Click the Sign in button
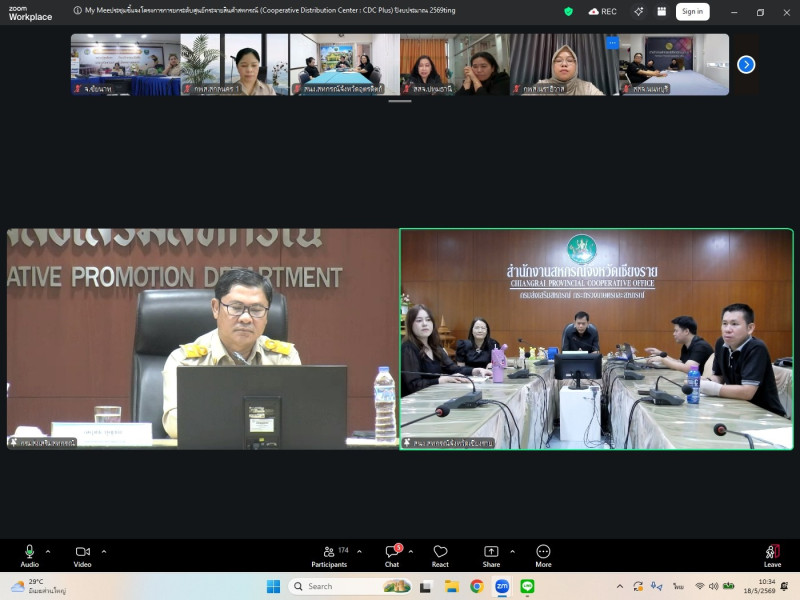800x600 pixels. [692, 11]
